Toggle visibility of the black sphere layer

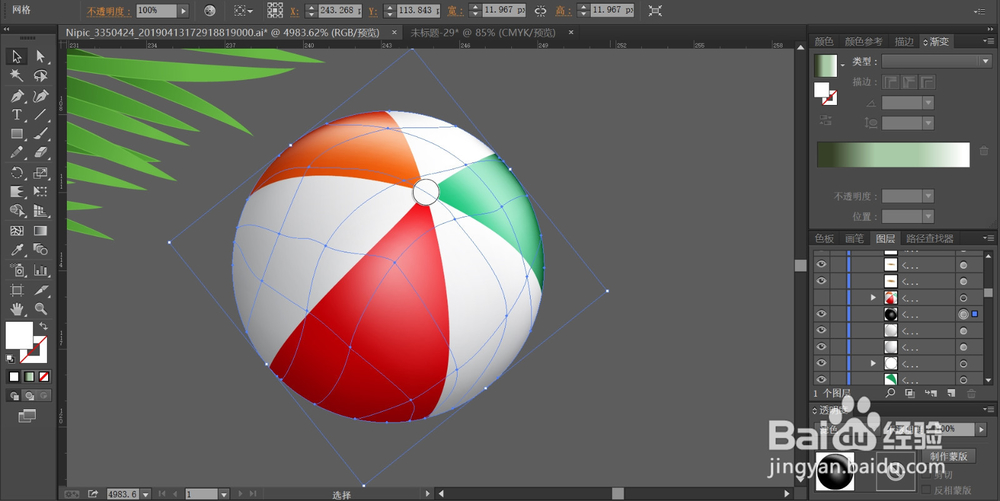821,314
